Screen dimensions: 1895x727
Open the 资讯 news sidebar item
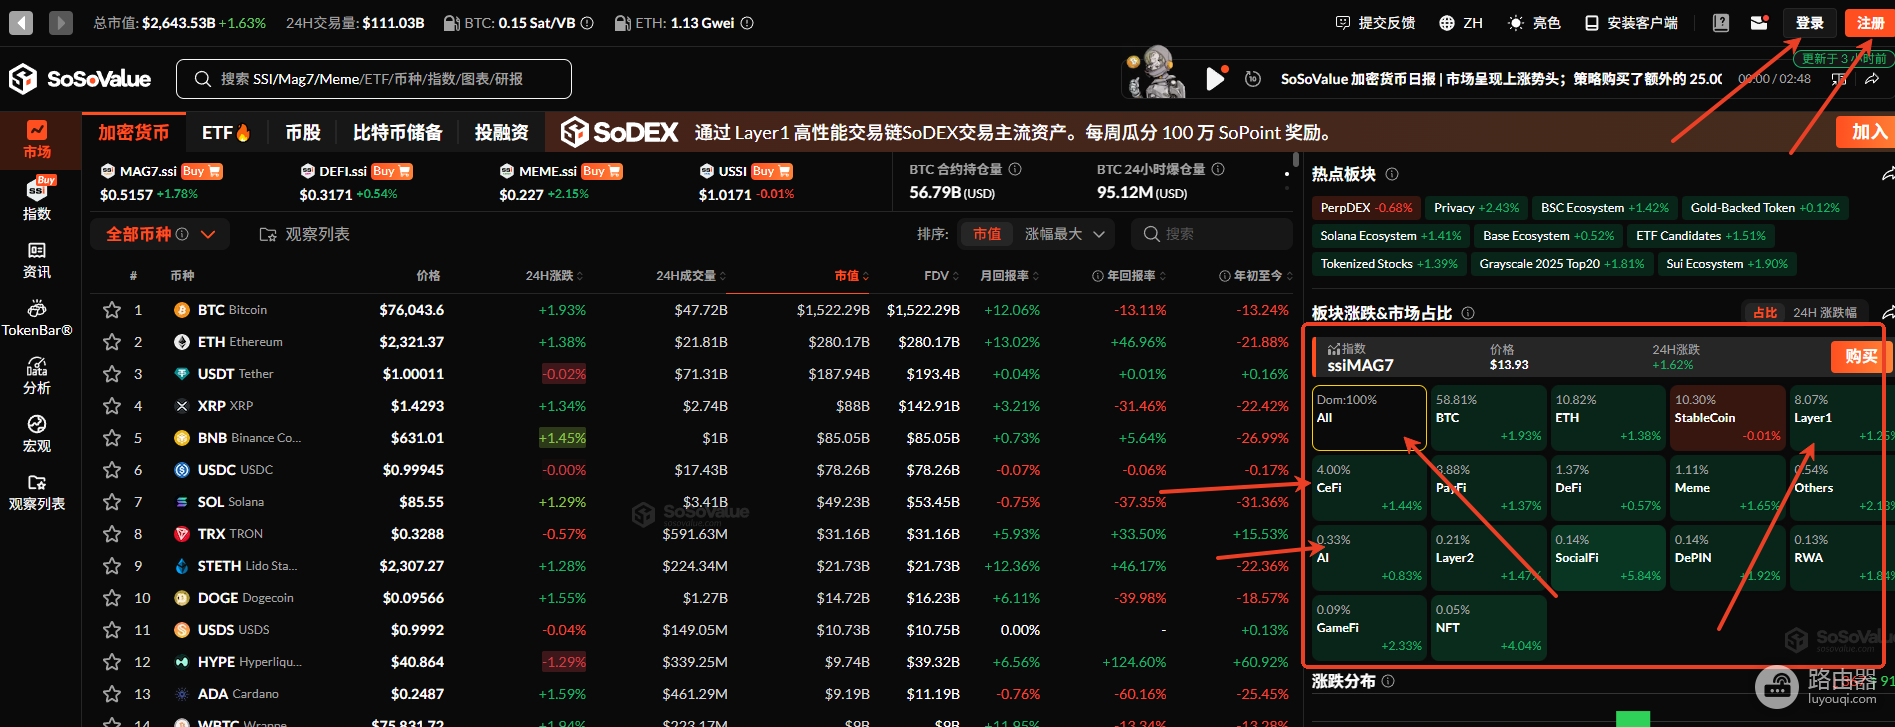click(37, 260)
